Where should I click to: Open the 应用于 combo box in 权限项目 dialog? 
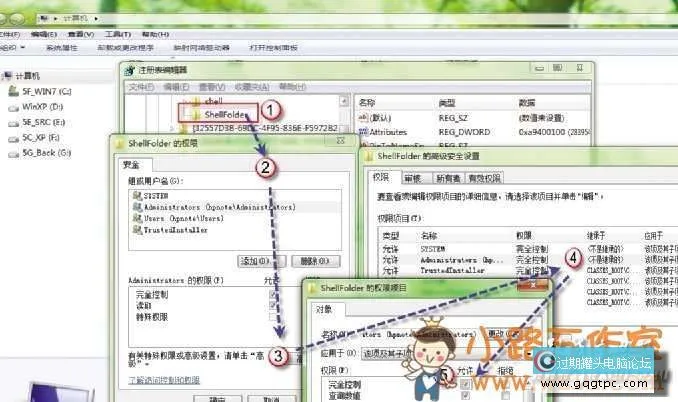[x=448, y=353]
